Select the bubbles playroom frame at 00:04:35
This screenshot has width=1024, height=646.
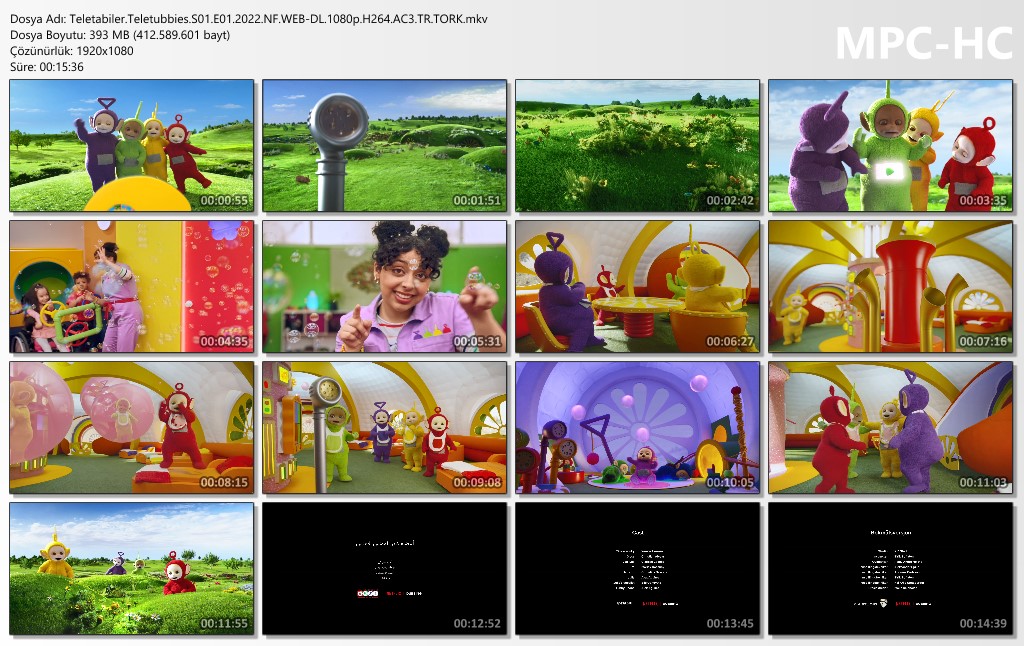pos(132,287)
